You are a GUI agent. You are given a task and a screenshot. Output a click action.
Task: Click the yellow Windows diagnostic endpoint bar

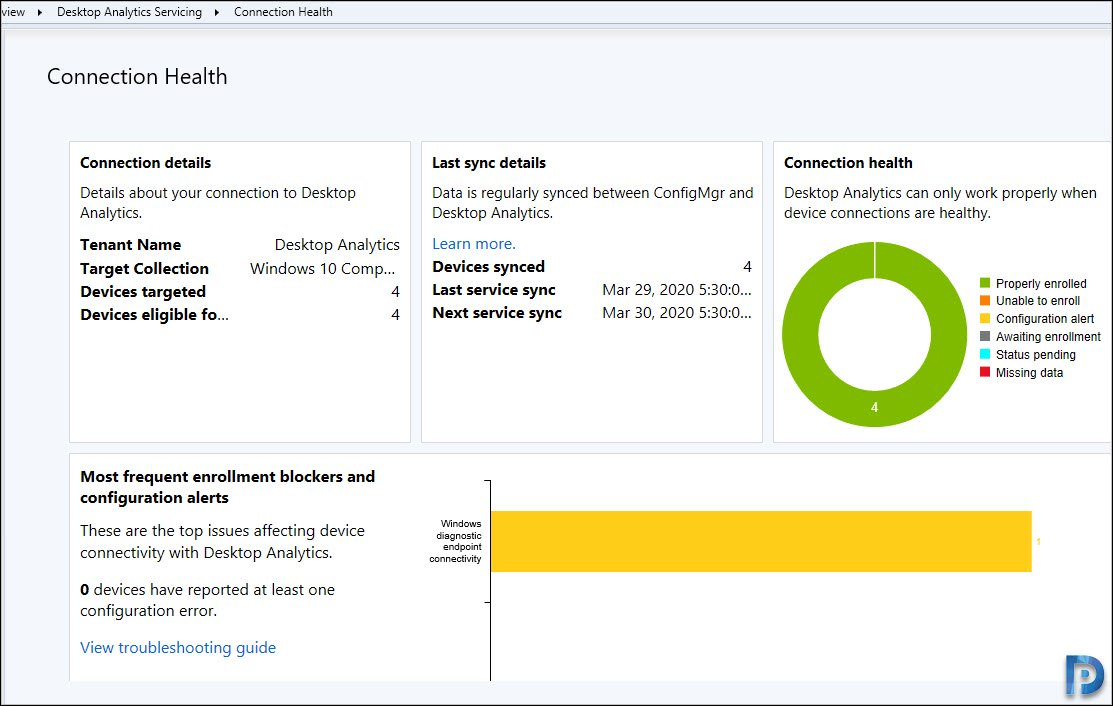click(x=761, y=541)
